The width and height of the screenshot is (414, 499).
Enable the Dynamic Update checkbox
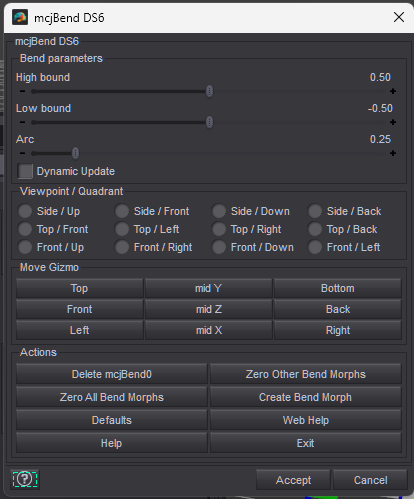tap(25, 171)
